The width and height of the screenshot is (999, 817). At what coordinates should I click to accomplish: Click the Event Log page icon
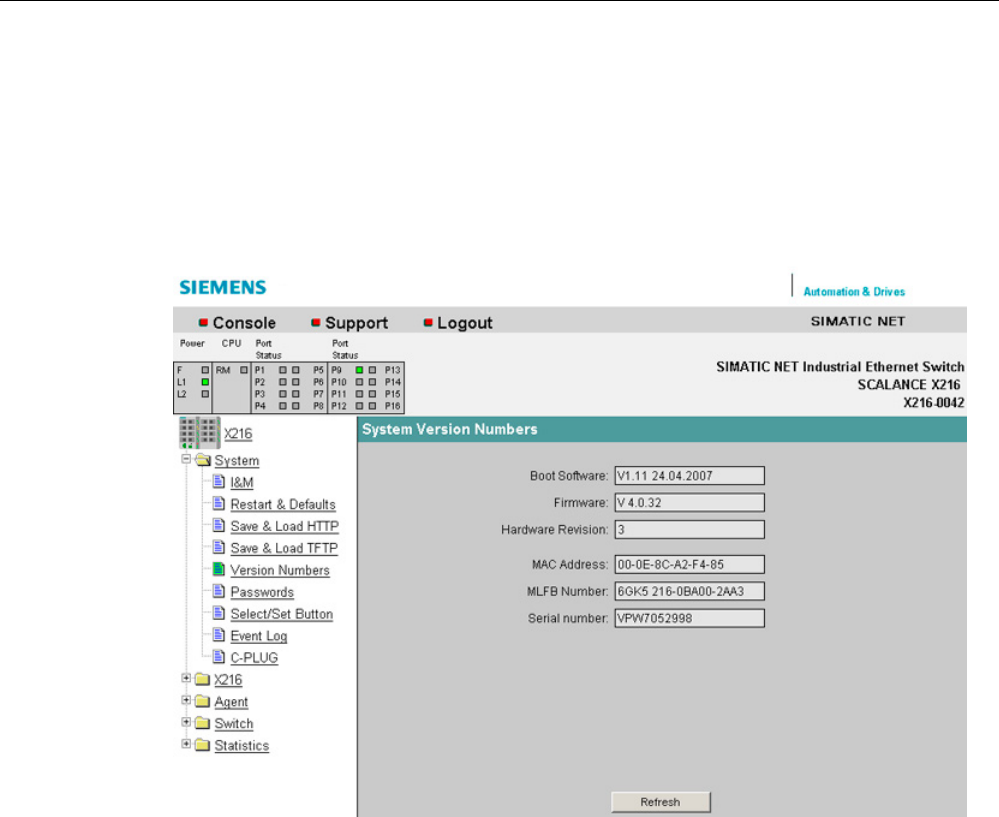pyautogui.click(x=219, y=634)
